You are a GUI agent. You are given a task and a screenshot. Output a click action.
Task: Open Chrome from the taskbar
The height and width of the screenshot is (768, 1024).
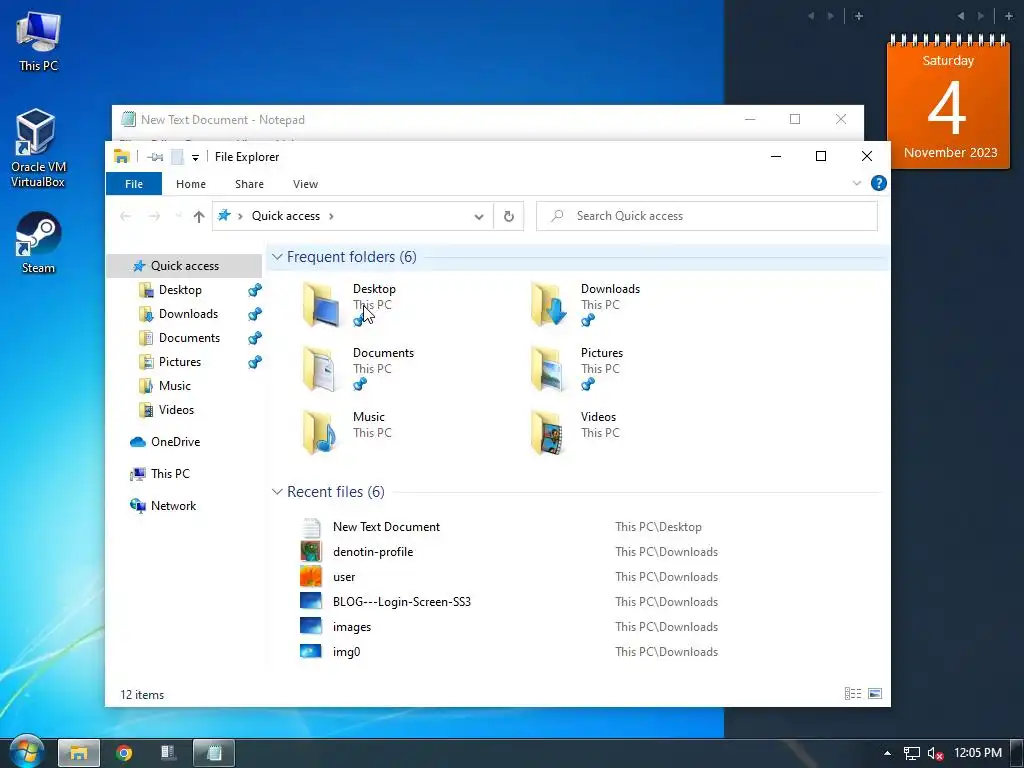pyautogui.click(x=123, y=753)
